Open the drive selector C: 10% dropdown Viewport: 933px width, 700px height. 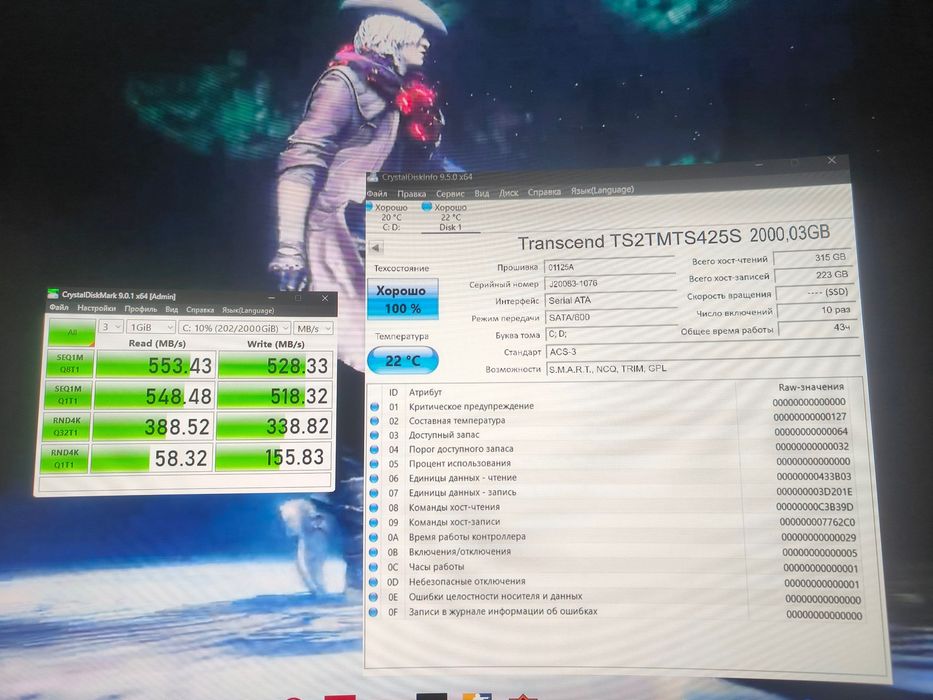[234, 328]
